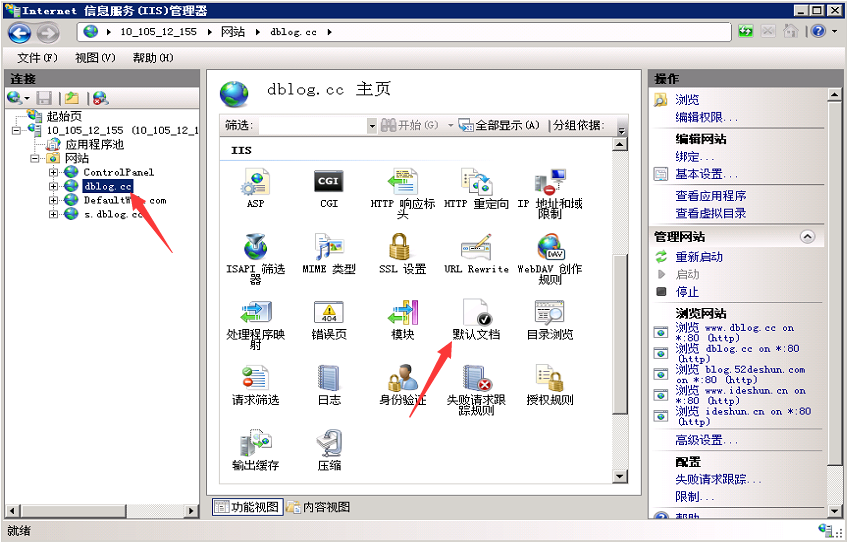This screenshot has width=847, height=542.
Task: Select 应用程序池 tree item
Action: click(95, 144)
